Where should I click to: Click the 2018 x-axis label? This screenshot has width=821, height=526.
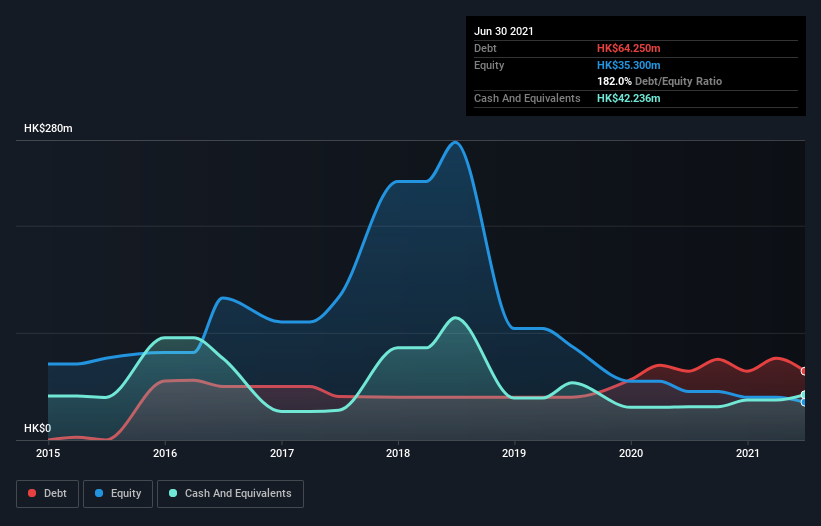398,453
